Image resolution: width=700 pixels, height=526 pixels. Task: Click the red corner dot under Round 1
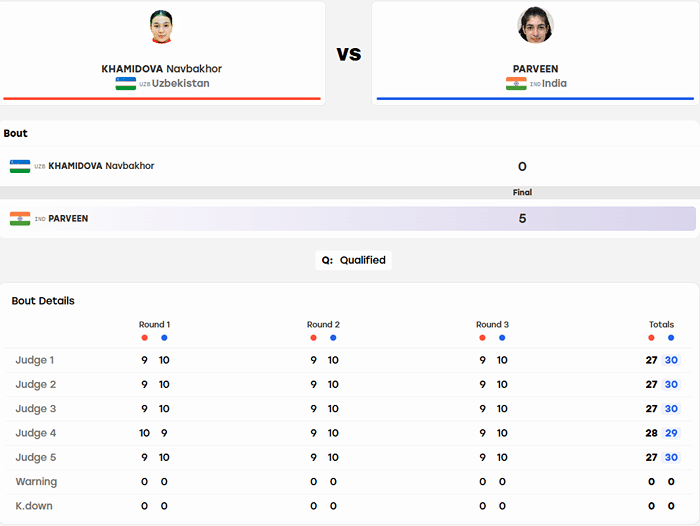[x=144, y=338]
